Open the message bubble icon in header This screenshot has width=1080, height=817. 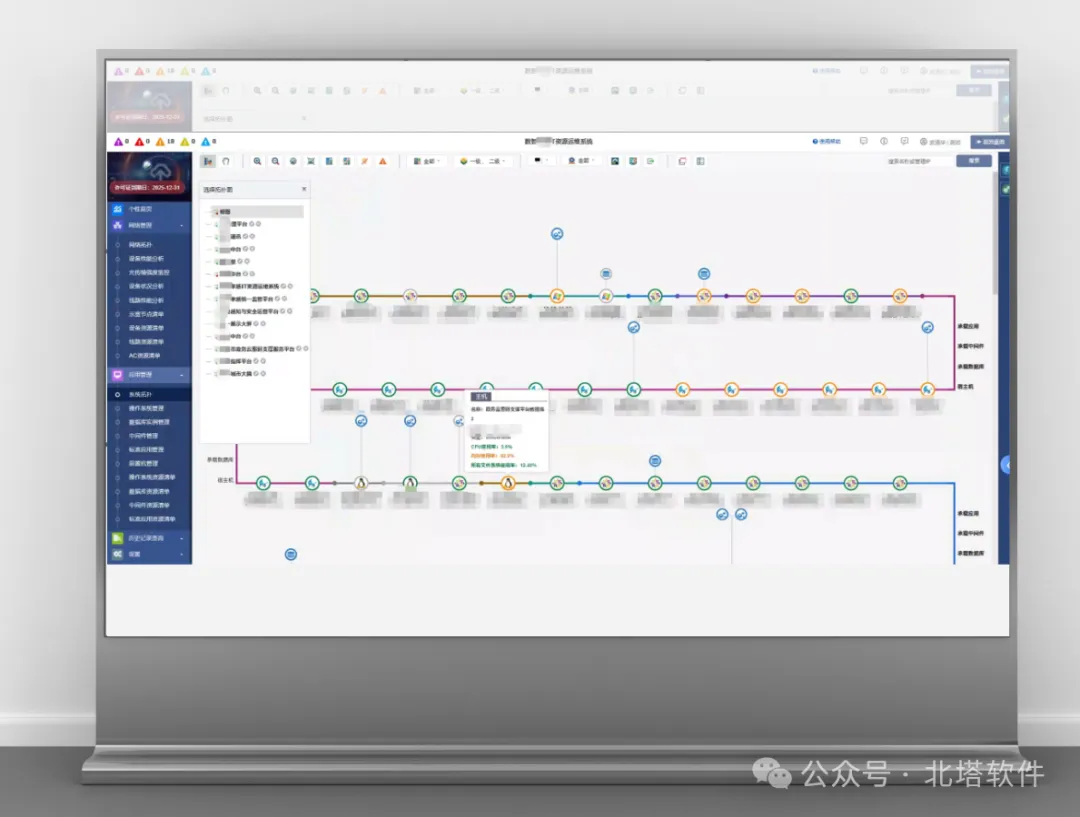point(864,141)
